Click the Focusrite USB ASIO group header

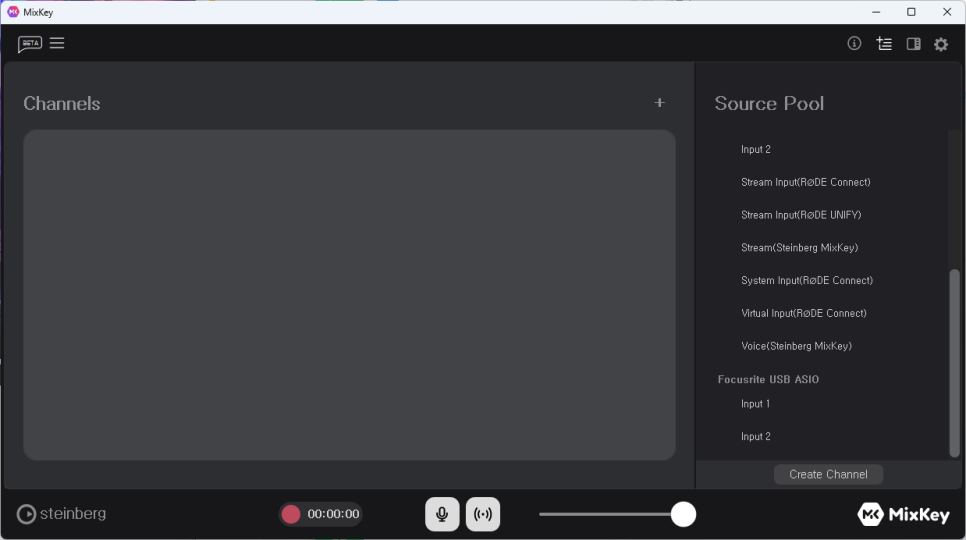coord(768,379)
